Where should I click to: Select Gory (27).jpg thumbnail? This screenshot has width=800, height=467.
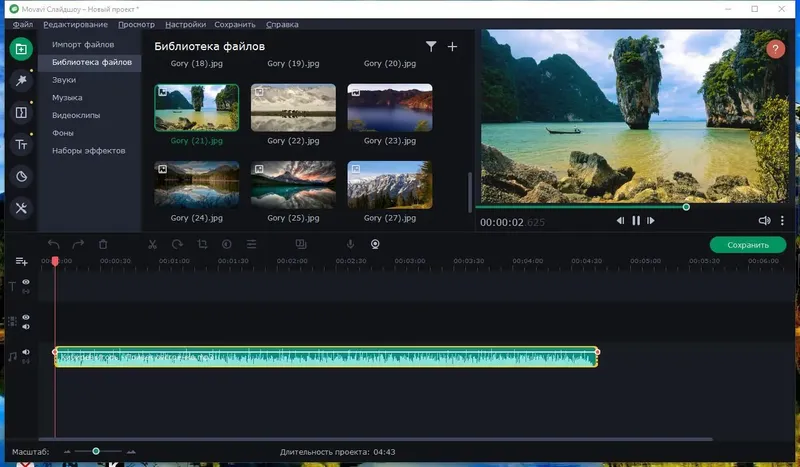pos(390,185)
